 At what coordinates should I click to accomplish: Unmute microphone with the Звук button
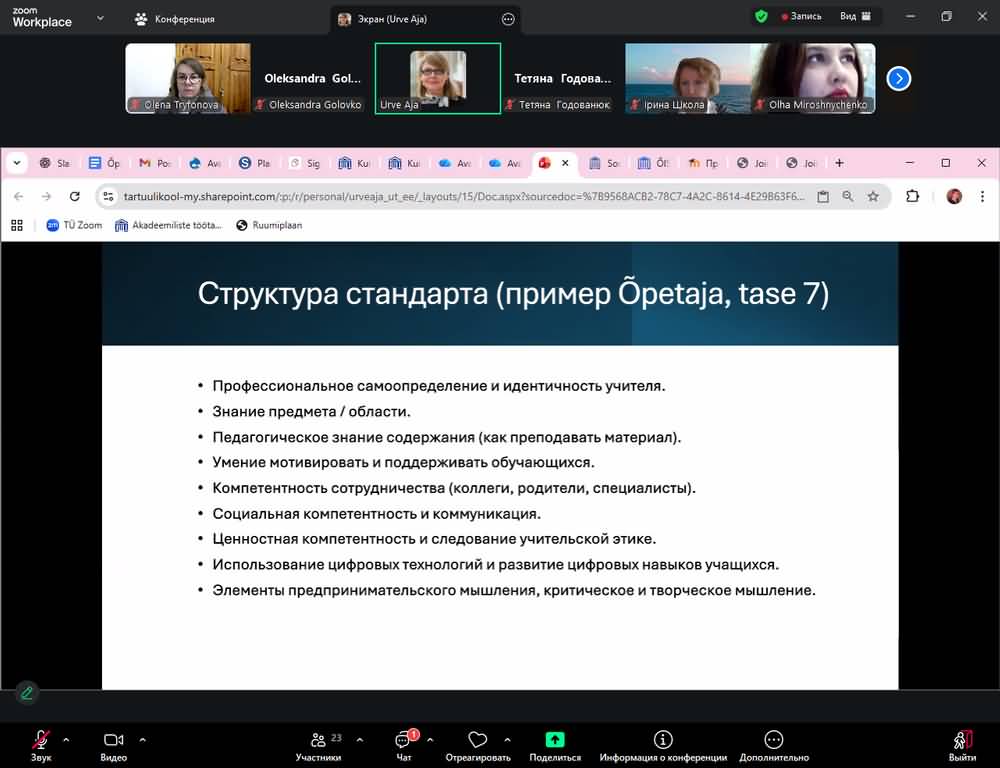[x=41, y=740]
